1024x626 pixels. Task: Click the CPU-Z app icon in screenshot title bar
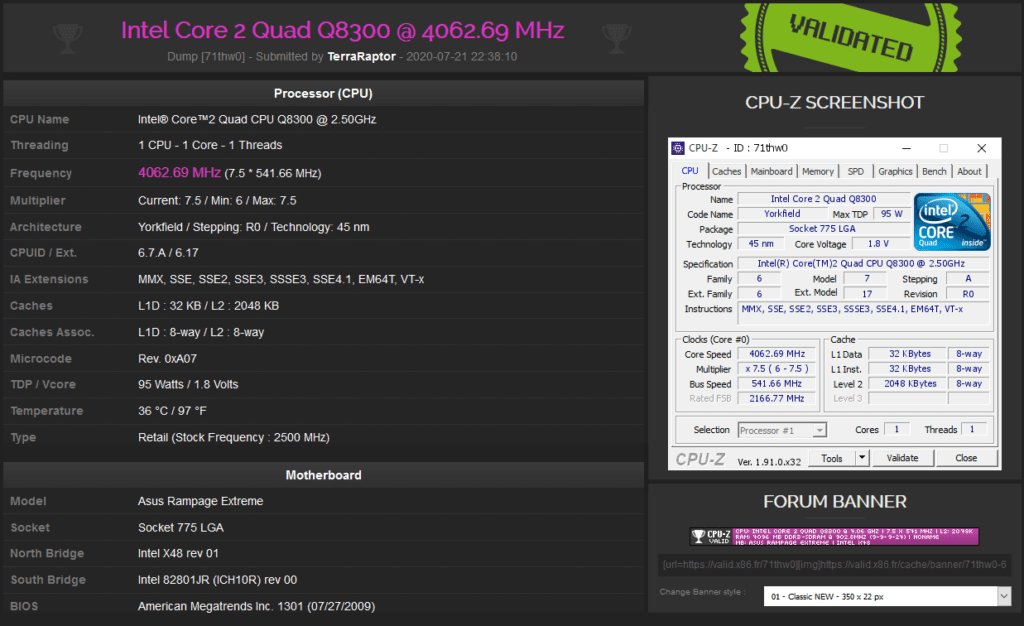coord(678,148)
